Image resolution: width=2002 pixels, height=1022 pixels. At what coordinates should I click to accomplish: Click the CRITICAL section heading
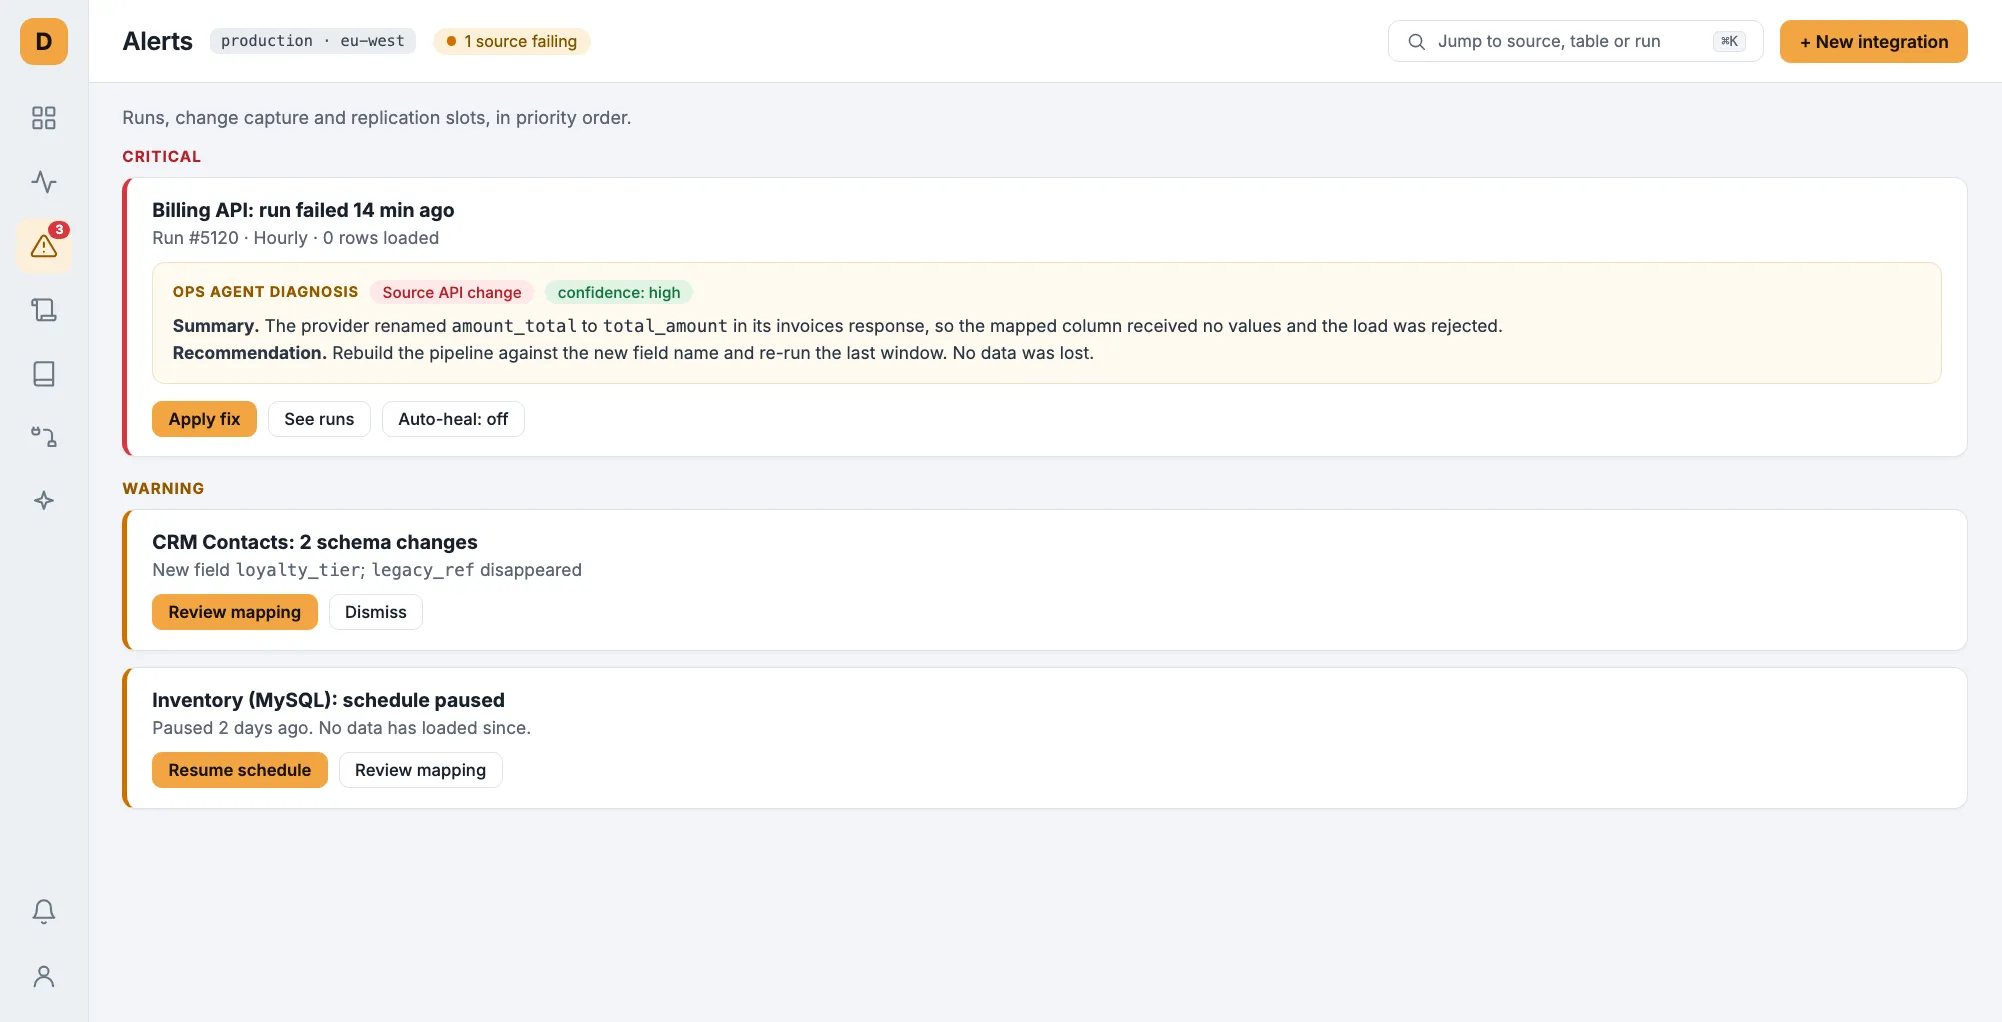coord(162,156)
